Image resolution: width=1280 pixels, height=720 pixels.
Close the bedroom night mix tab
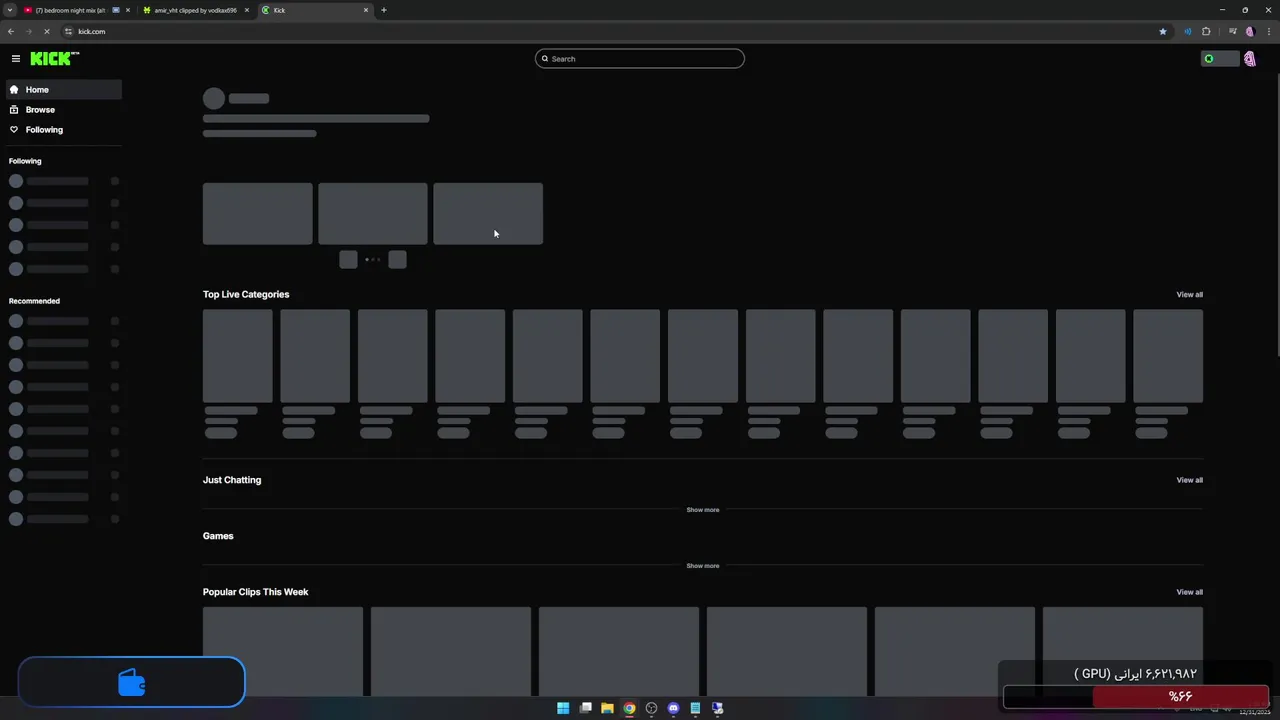[x=128, y=10]
